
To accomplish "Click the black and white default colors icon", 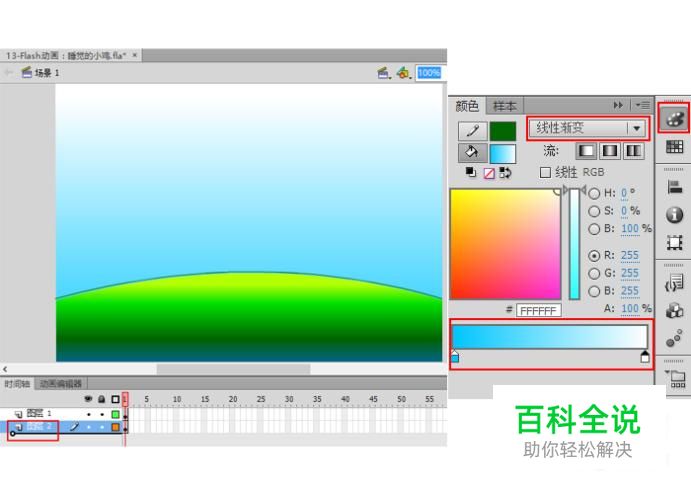I will (x=471, y=172).
